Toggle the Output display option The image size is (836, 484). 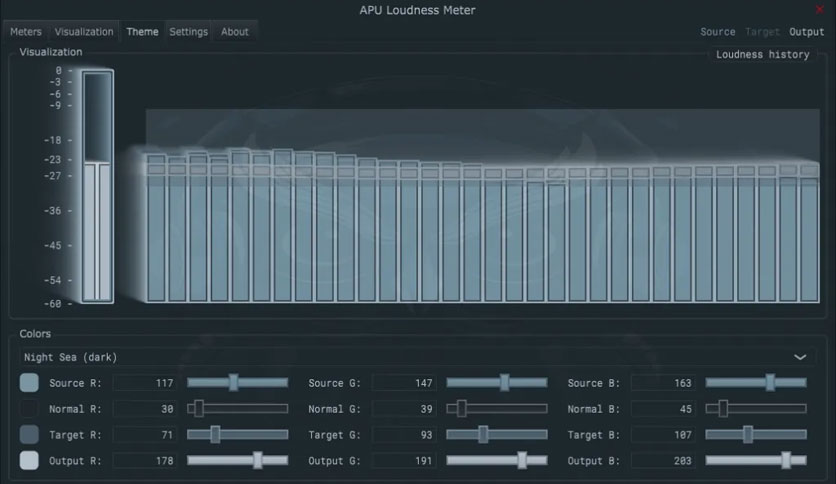coord(806,32)
